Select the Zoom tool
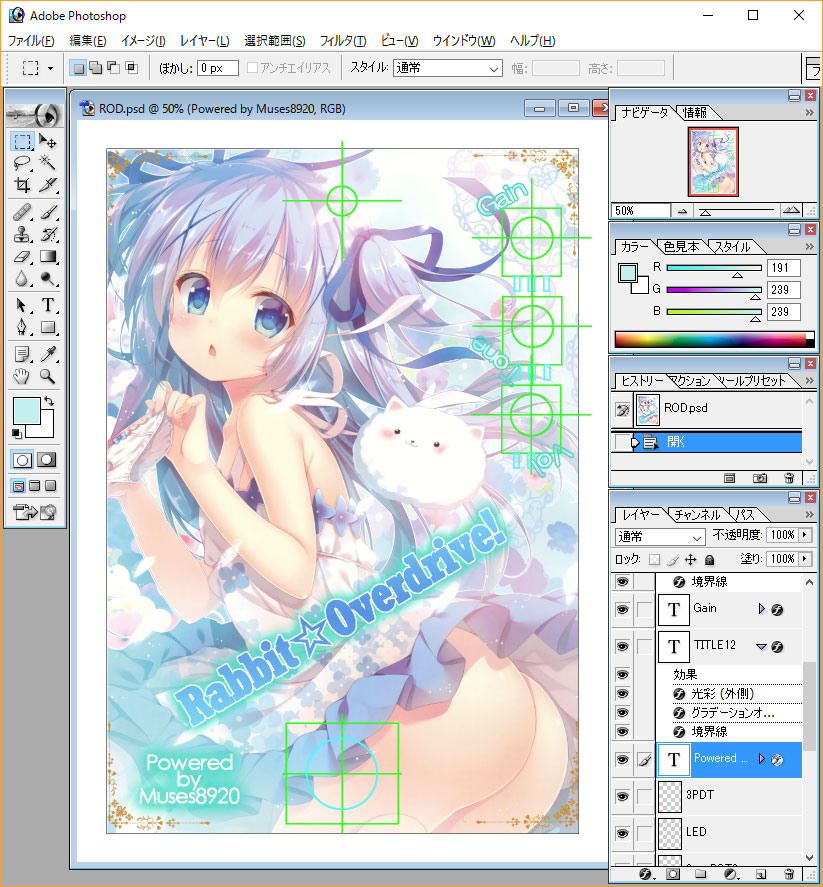Viewport: 823px width, 887px height. (x=48, y=376)
